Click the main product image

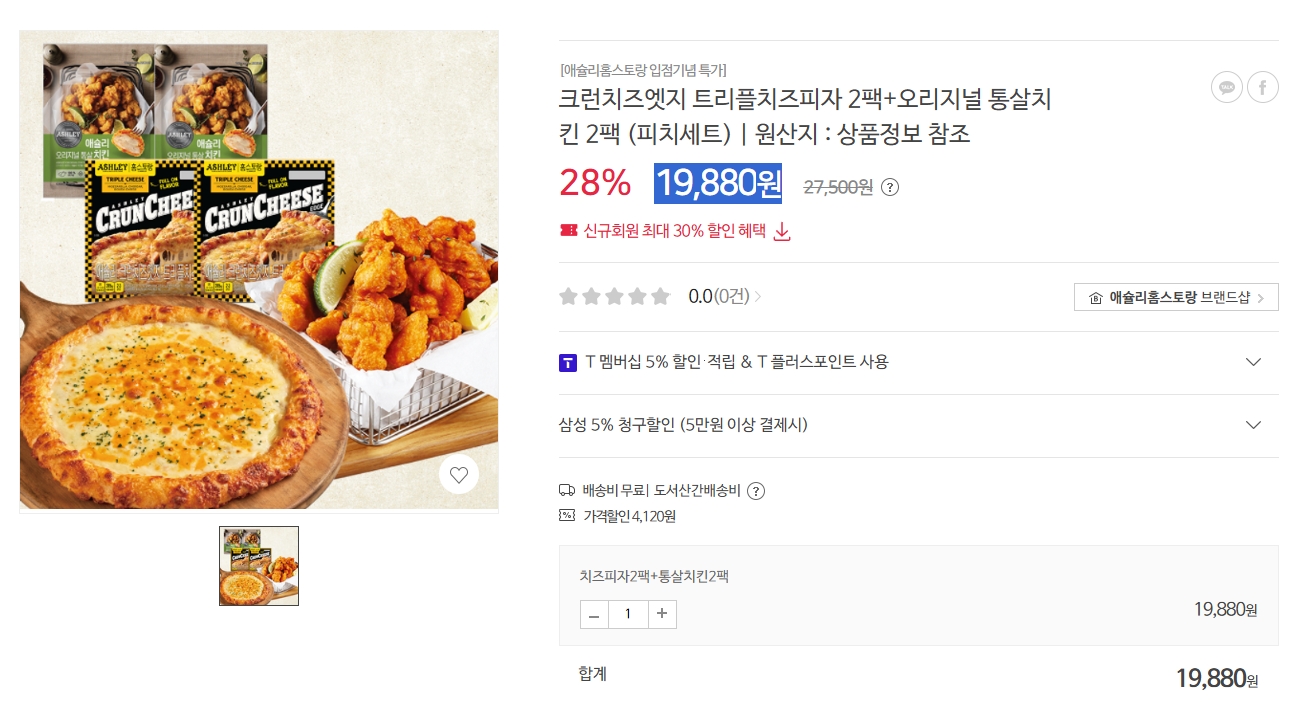[x=259, y=270]
